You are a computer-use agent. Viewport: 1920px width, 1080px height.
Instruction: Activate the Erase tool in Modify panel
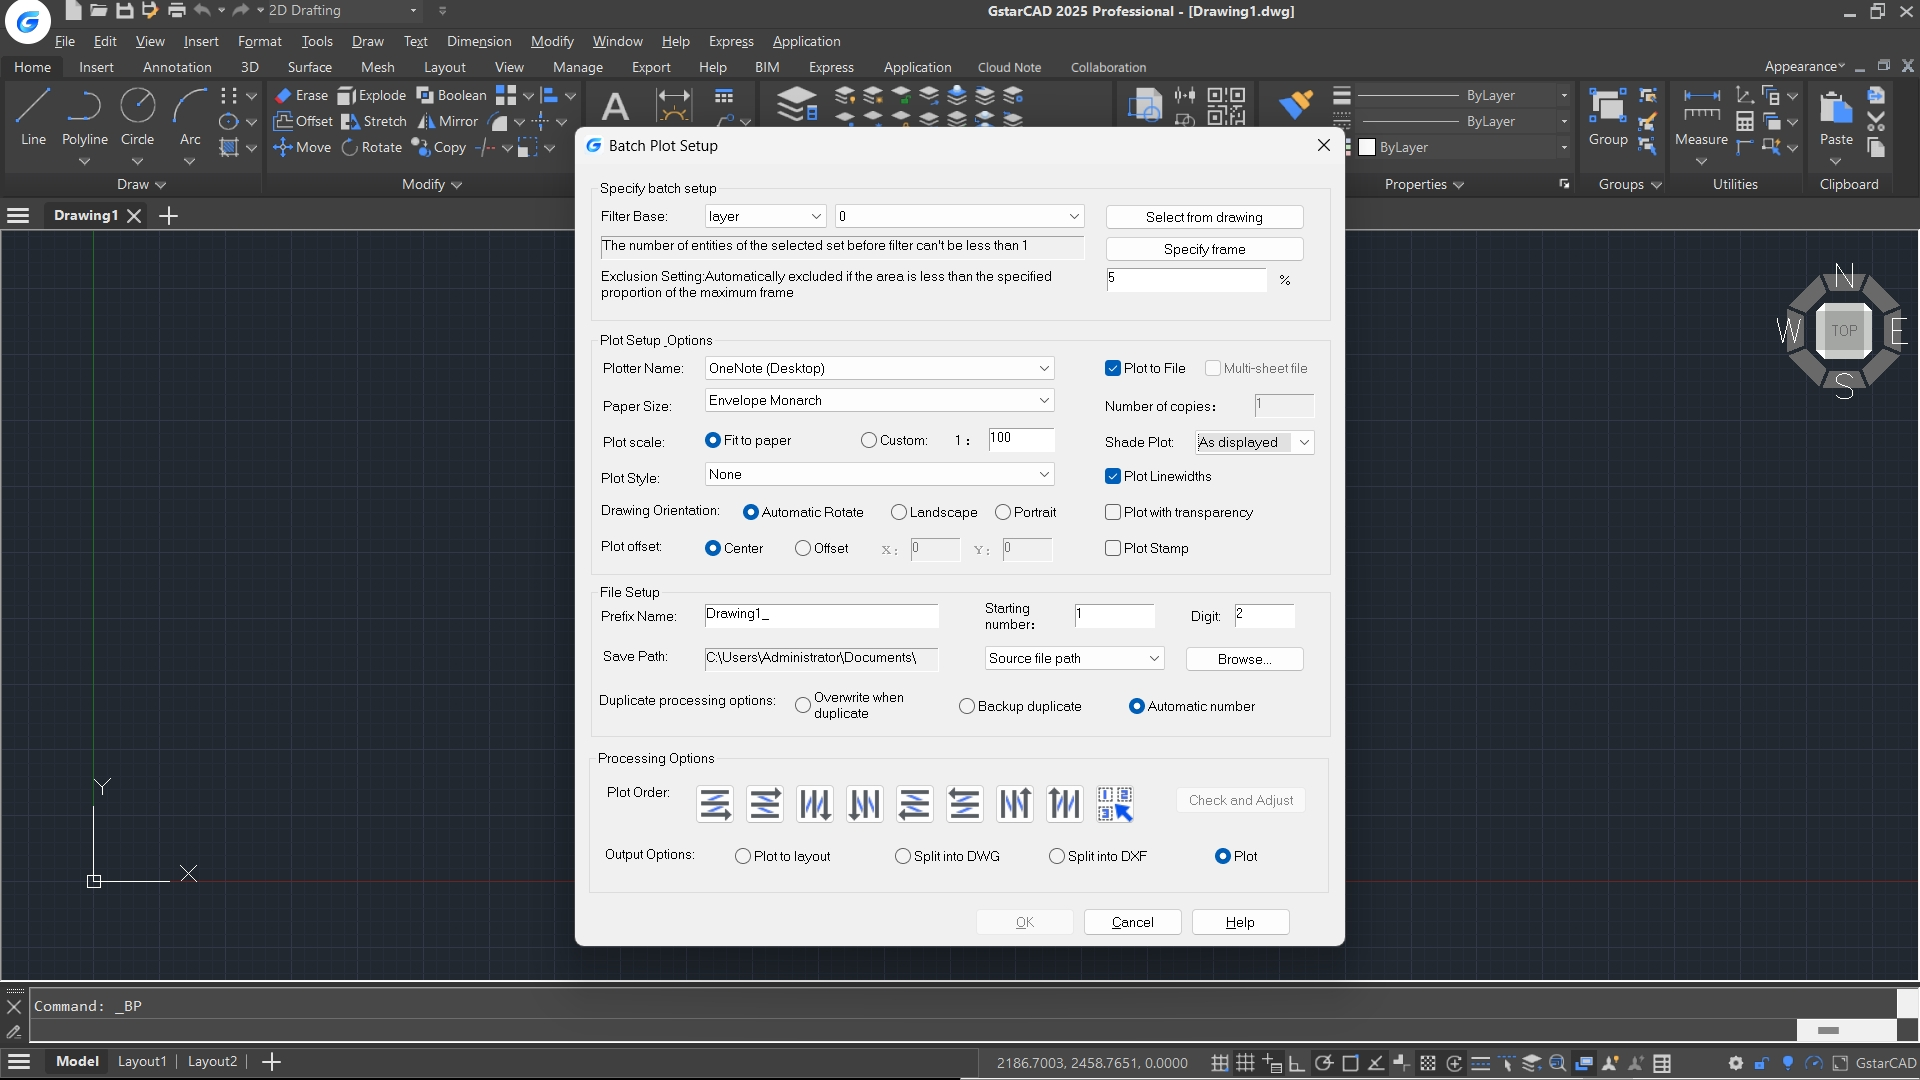[302, 95]
